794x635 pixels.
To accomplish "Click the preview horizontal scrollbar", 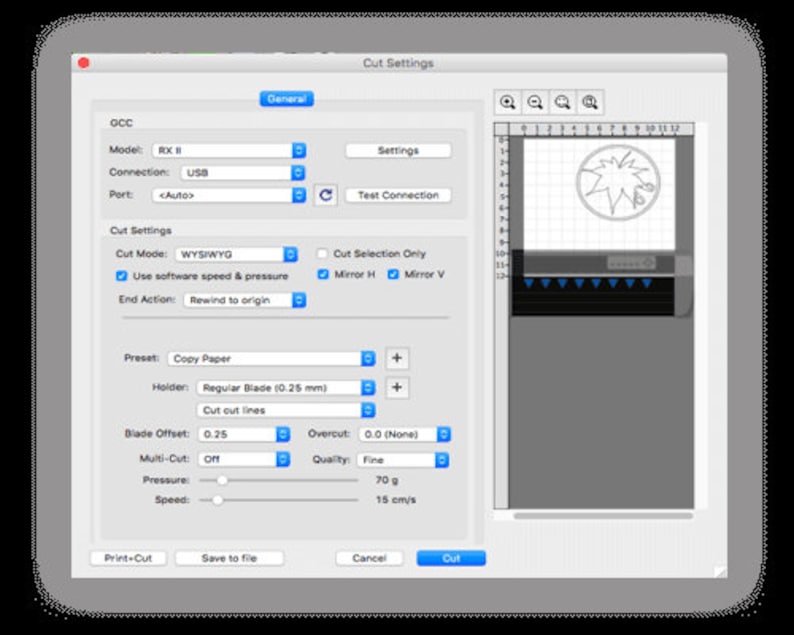I will coord(603,516).
